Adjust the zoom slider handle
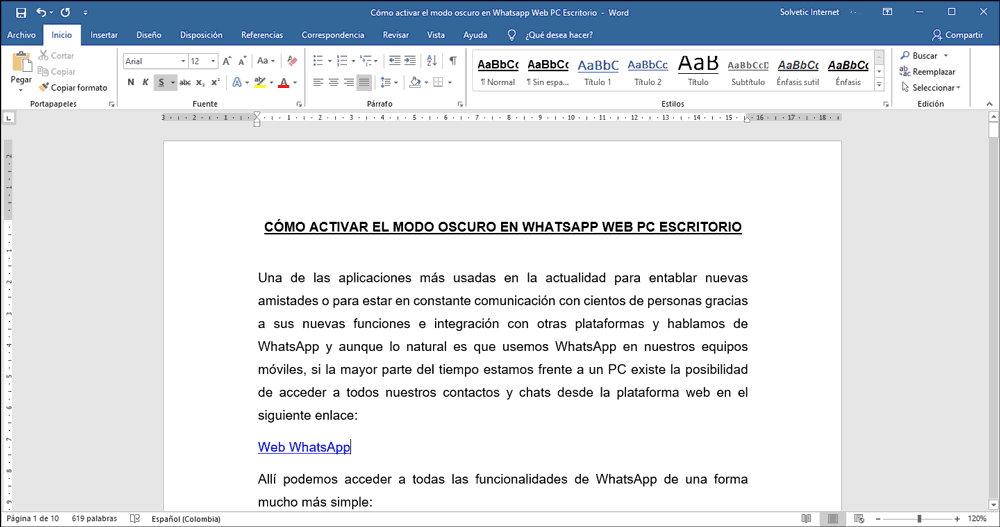 [x=919, y=519]
